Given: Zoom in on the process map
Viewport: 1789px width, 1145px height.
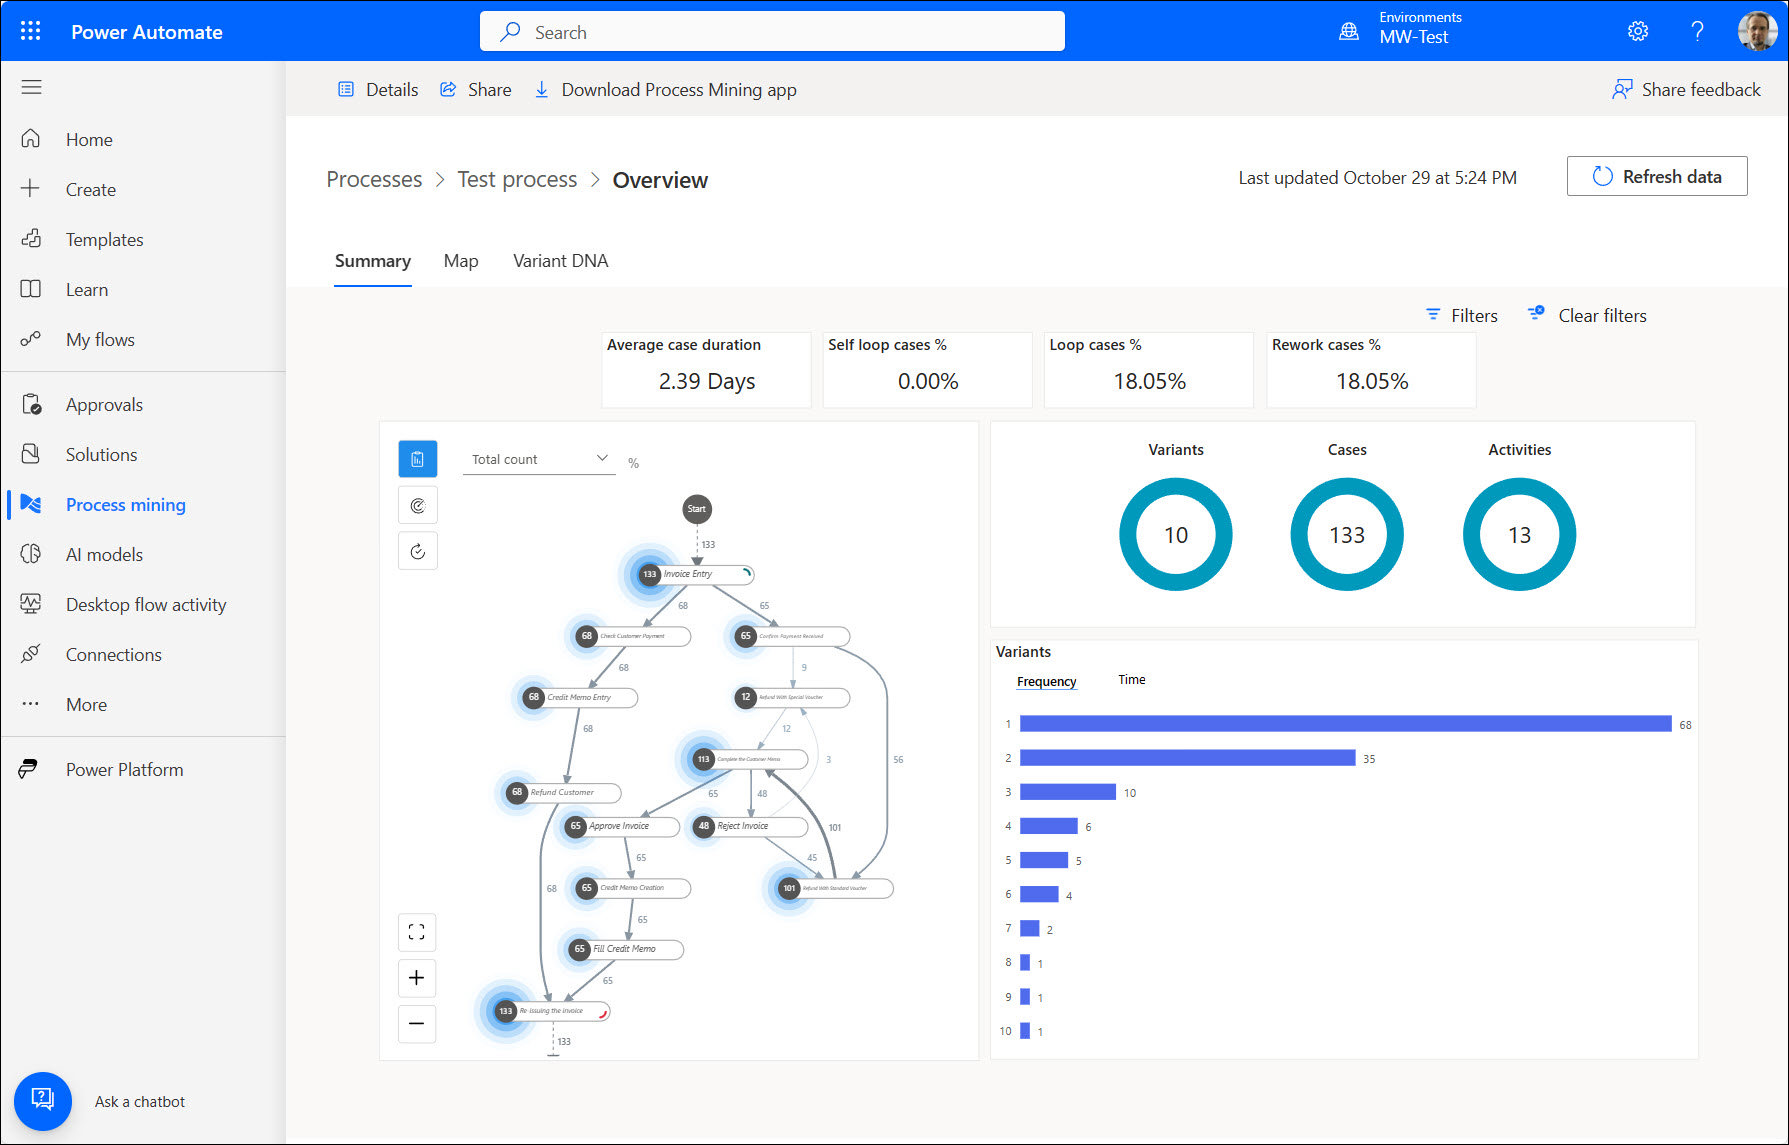Looking at the screenshot, I should pyautogui.click(x=417, y=978).
